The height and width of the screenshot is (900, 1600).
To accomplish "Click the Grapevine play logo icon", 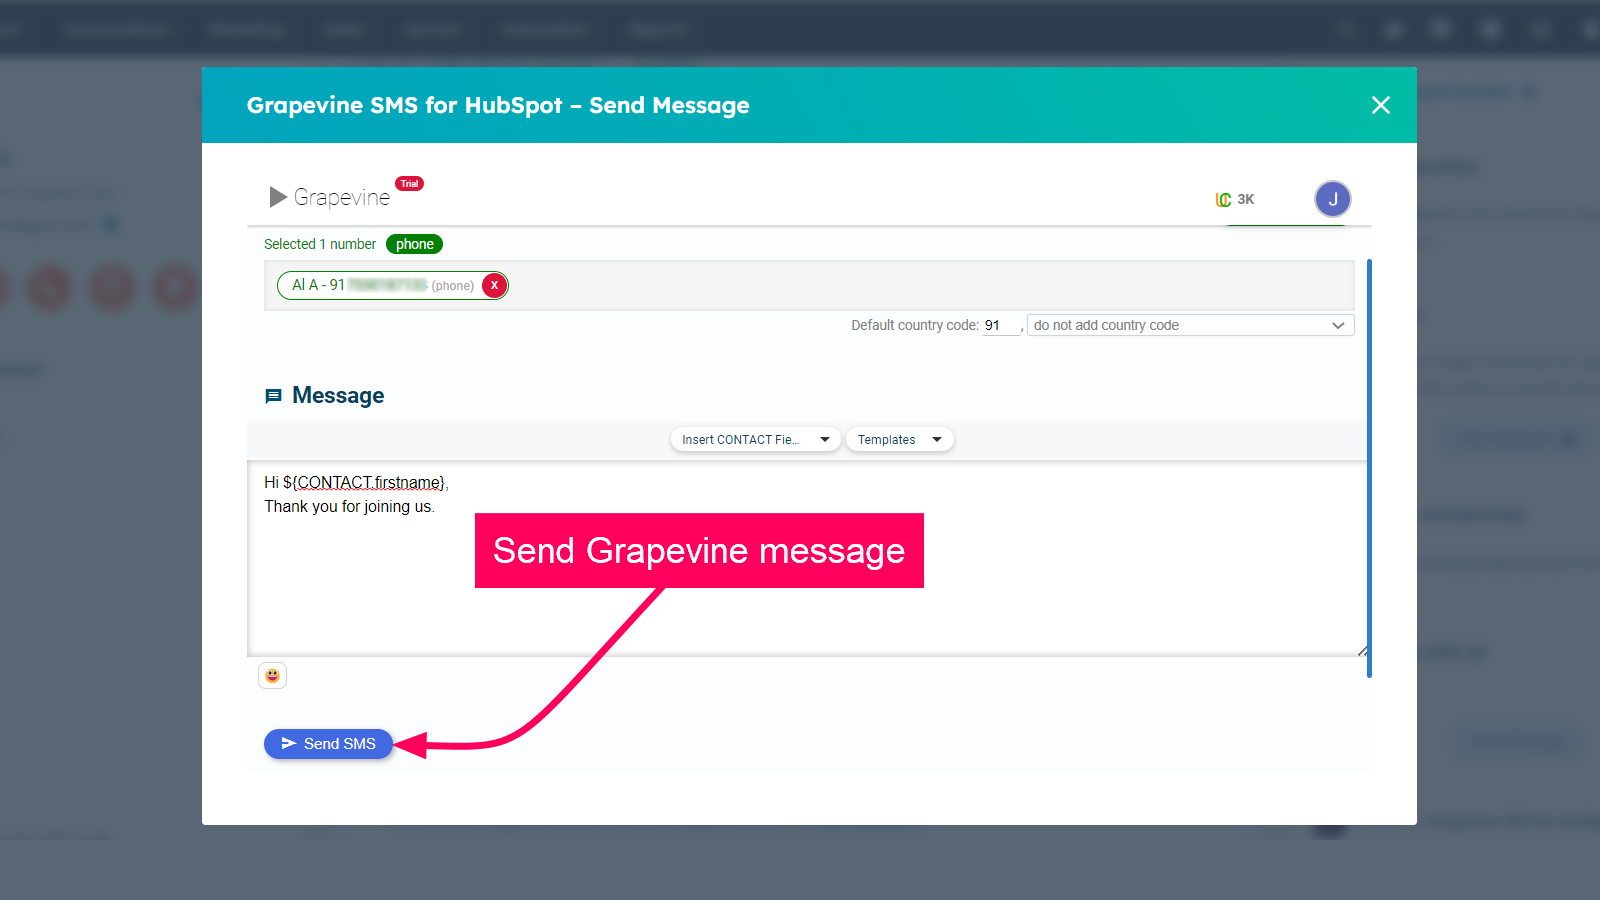I will click(x=277, y=197).
